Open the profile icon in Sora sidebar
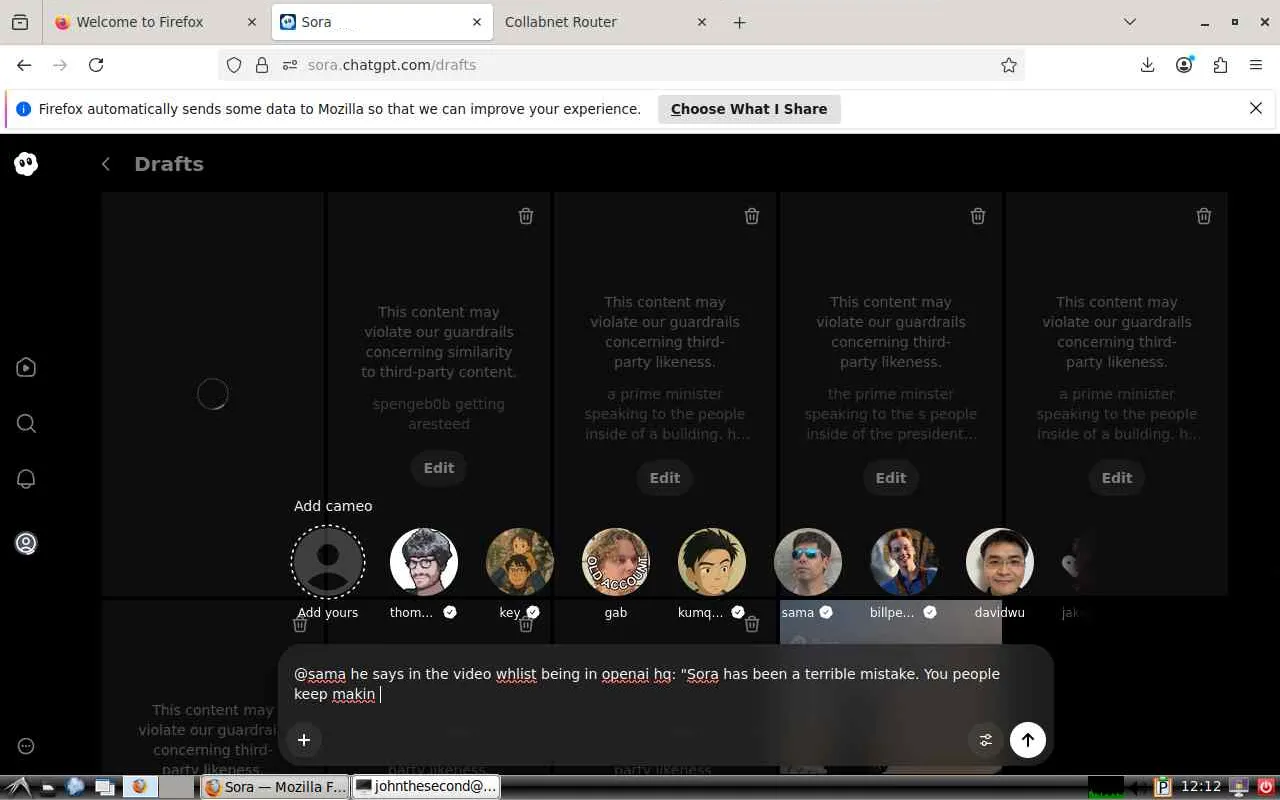The image size is (1280, 800). 26,543
